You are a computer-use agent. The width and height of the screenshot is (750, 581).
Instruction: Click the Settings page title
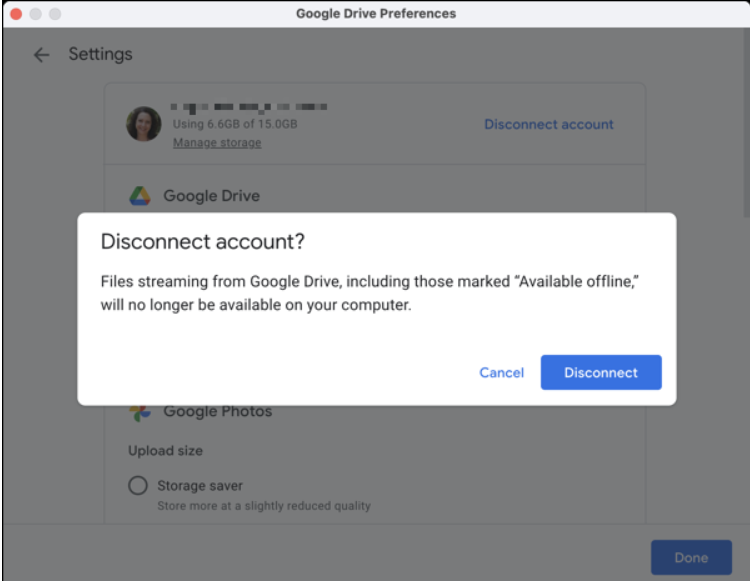coord(100,54)
